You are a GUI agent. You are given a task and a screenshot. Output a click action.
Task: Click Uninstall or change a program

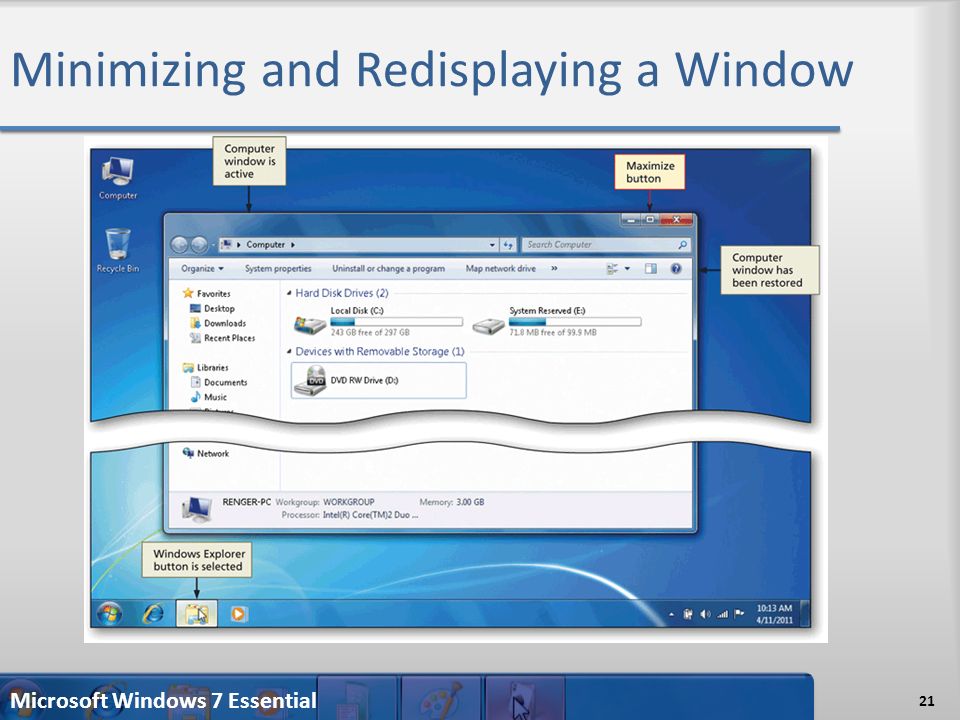coord(388,269)
